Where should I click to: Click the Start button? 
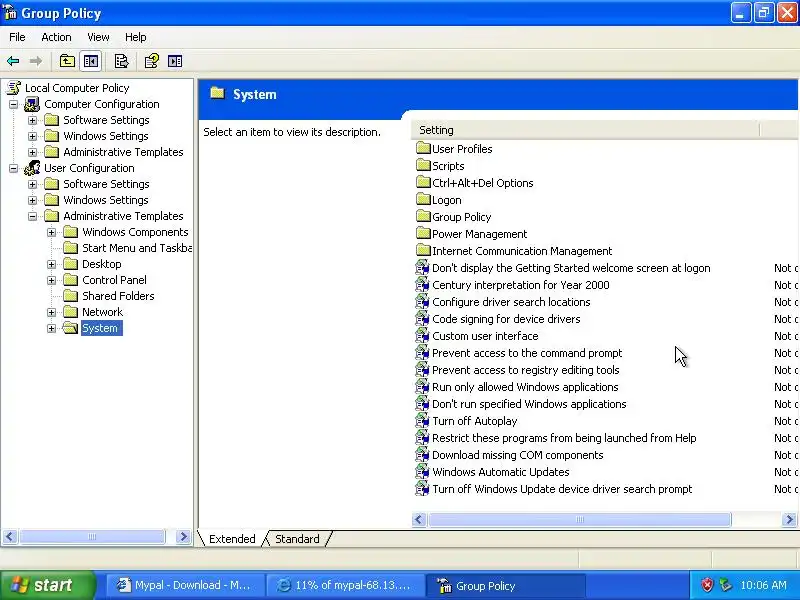click(47, 585)
